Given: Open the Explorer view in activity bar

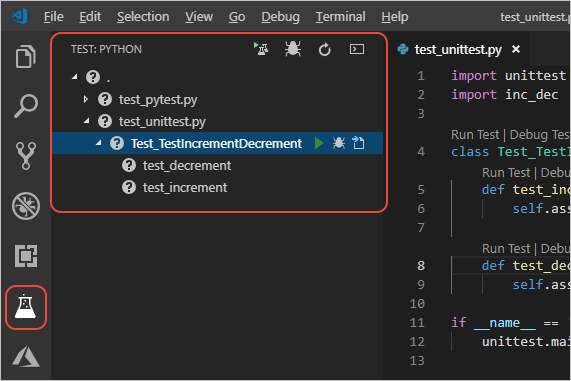Looking at the screenshot, I should [25, 56].
